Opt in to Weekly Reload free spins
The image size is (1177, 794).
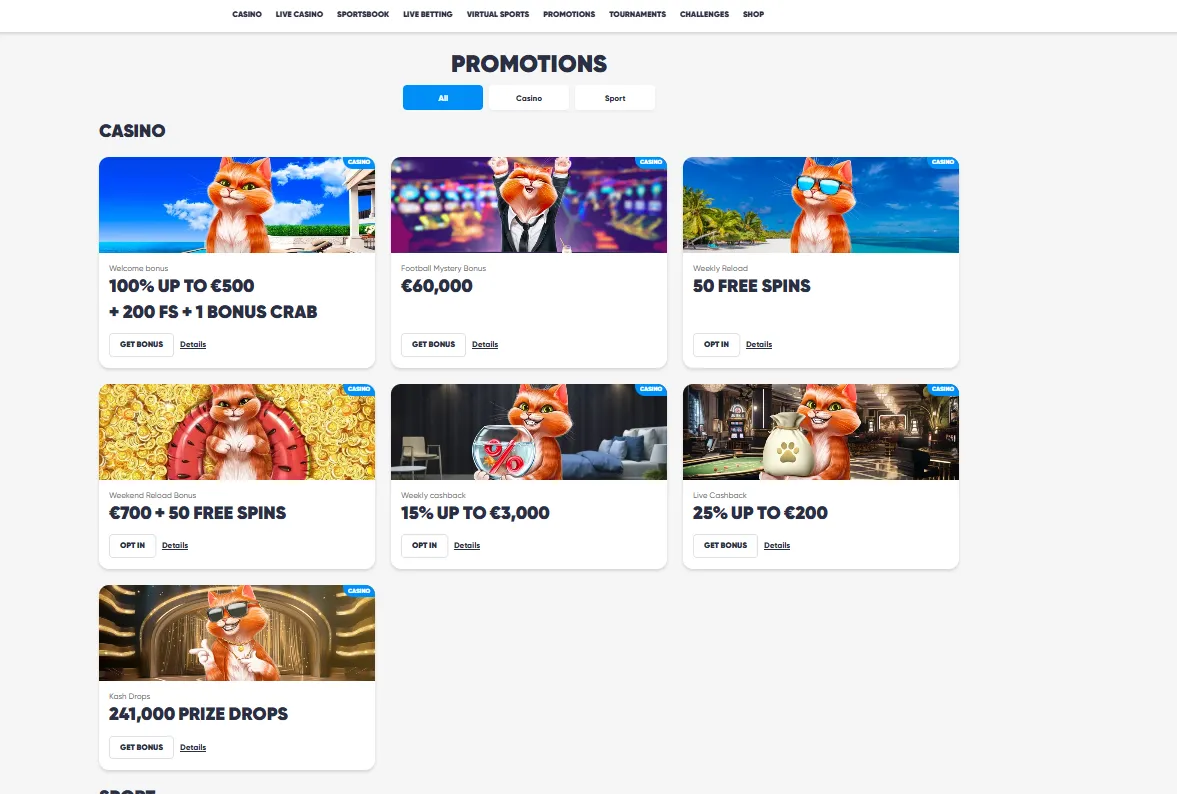click(x=716, y=344)
